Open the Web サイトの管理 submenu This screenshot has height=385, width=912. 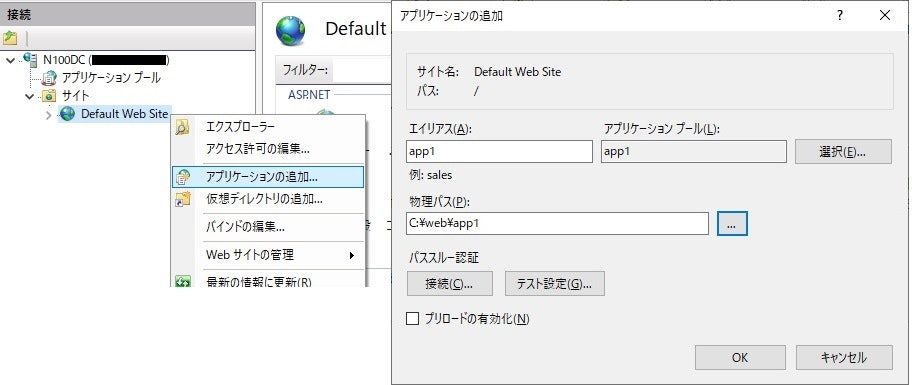pos(268,255)
